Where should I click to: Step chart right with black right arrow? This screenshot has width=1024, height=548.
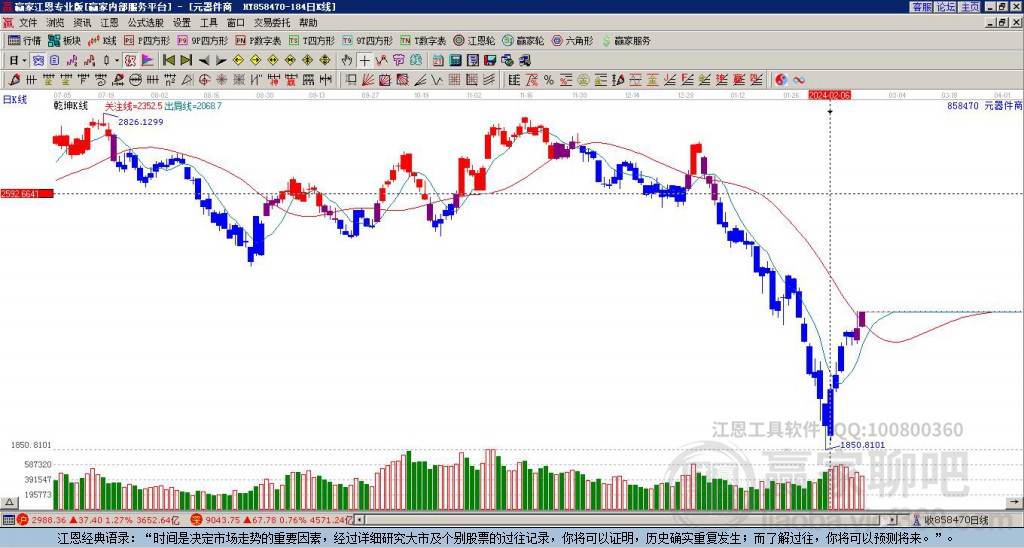[221, 61]
